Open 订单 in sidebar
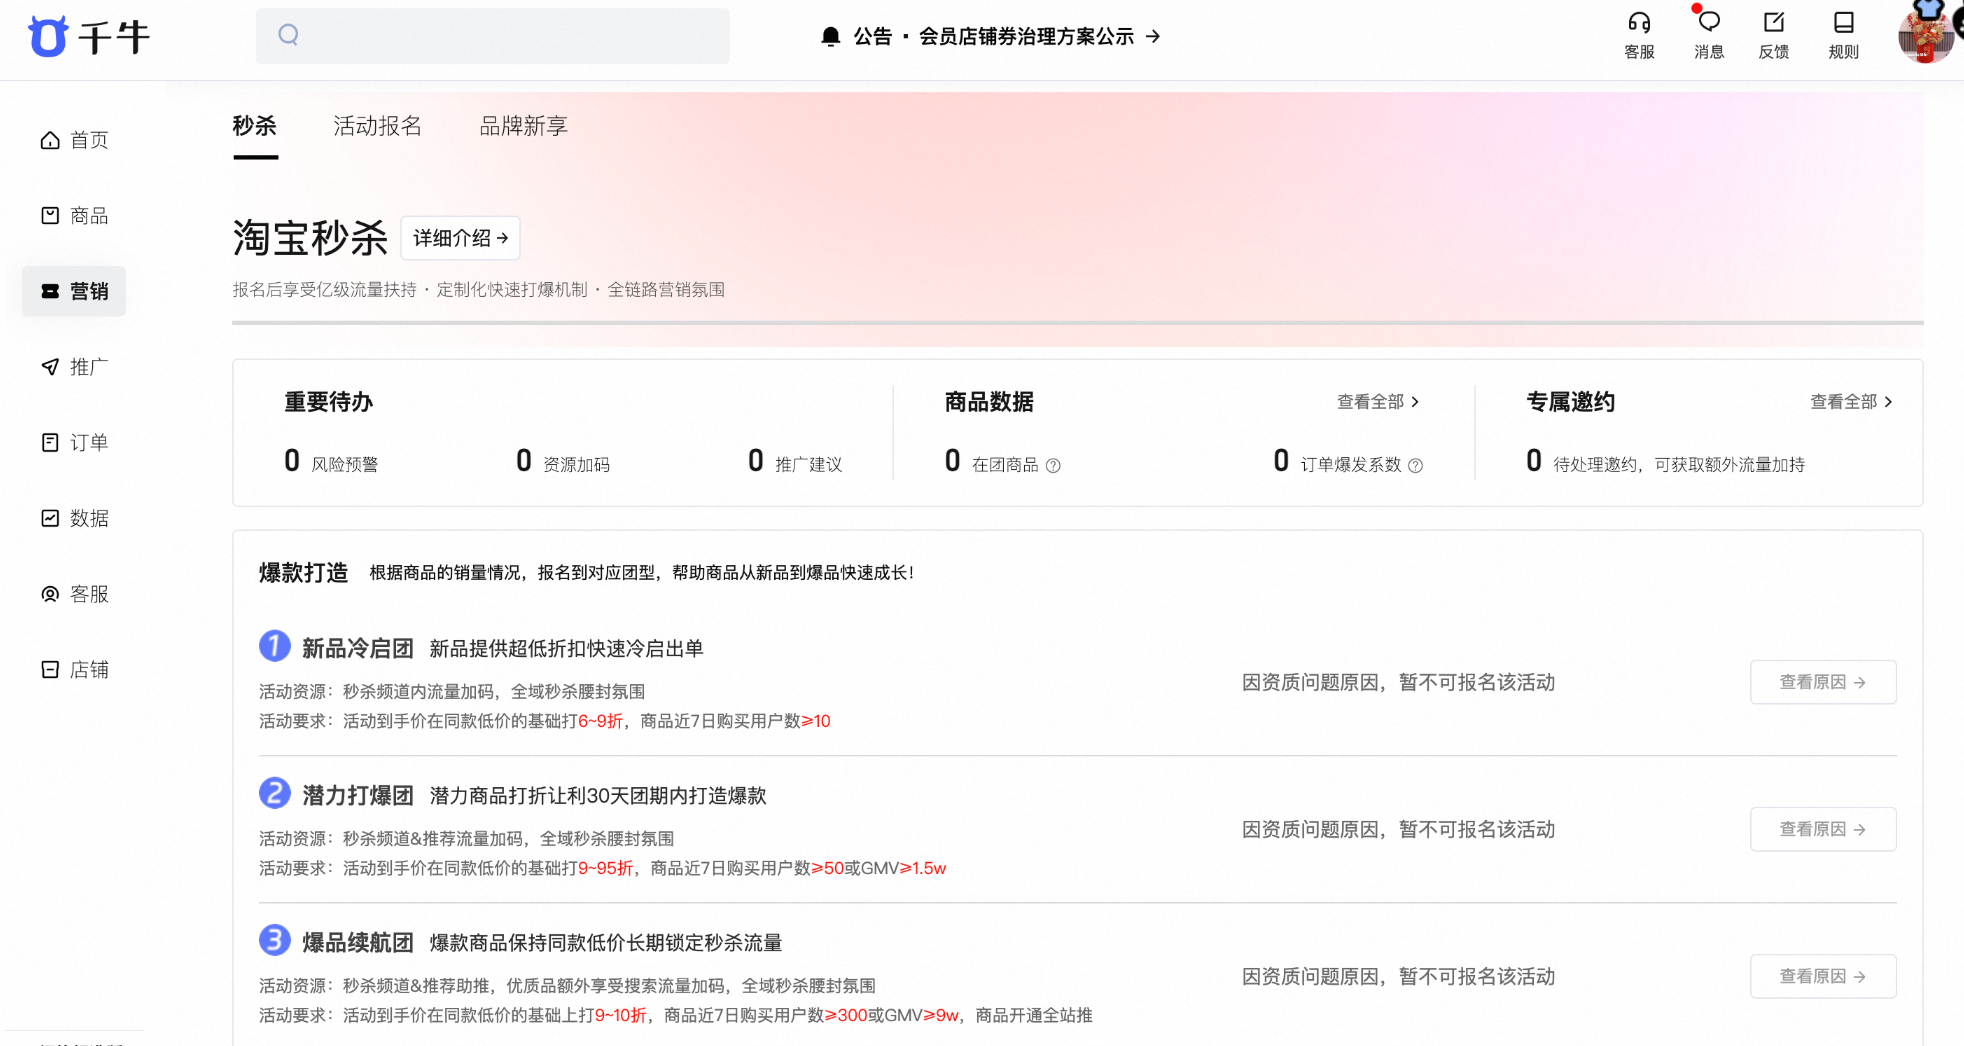The width and height of the screenshot is (1964, 1046). coord(74,442)
